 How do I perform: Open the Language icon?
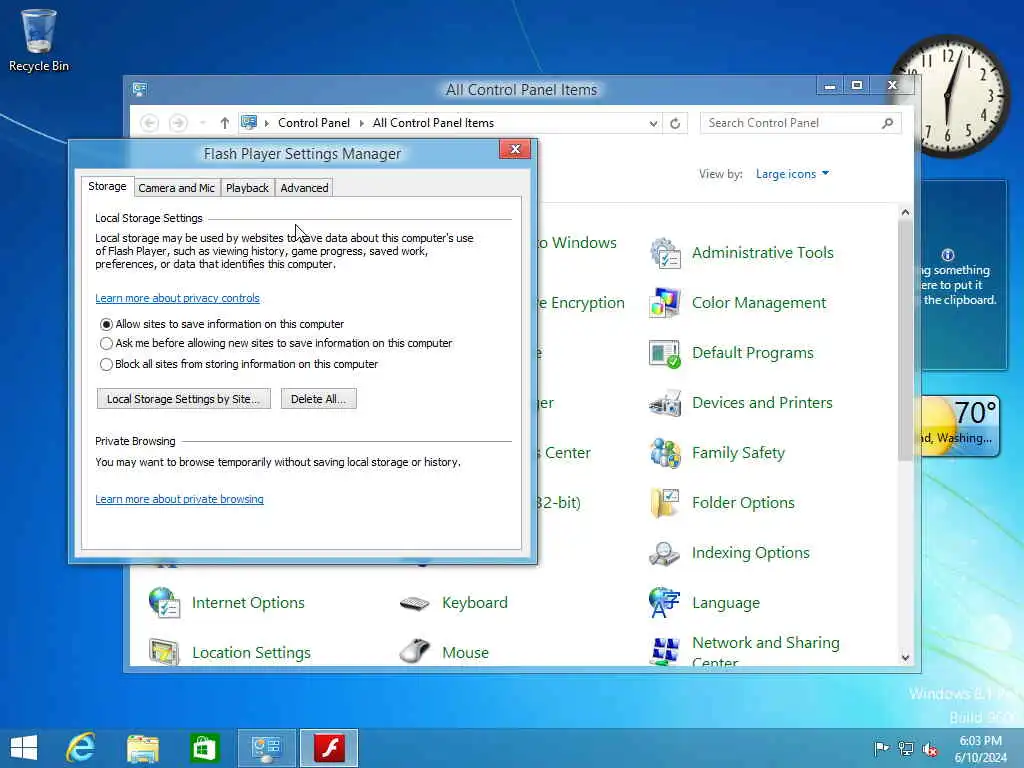click(x=665, y=603)
